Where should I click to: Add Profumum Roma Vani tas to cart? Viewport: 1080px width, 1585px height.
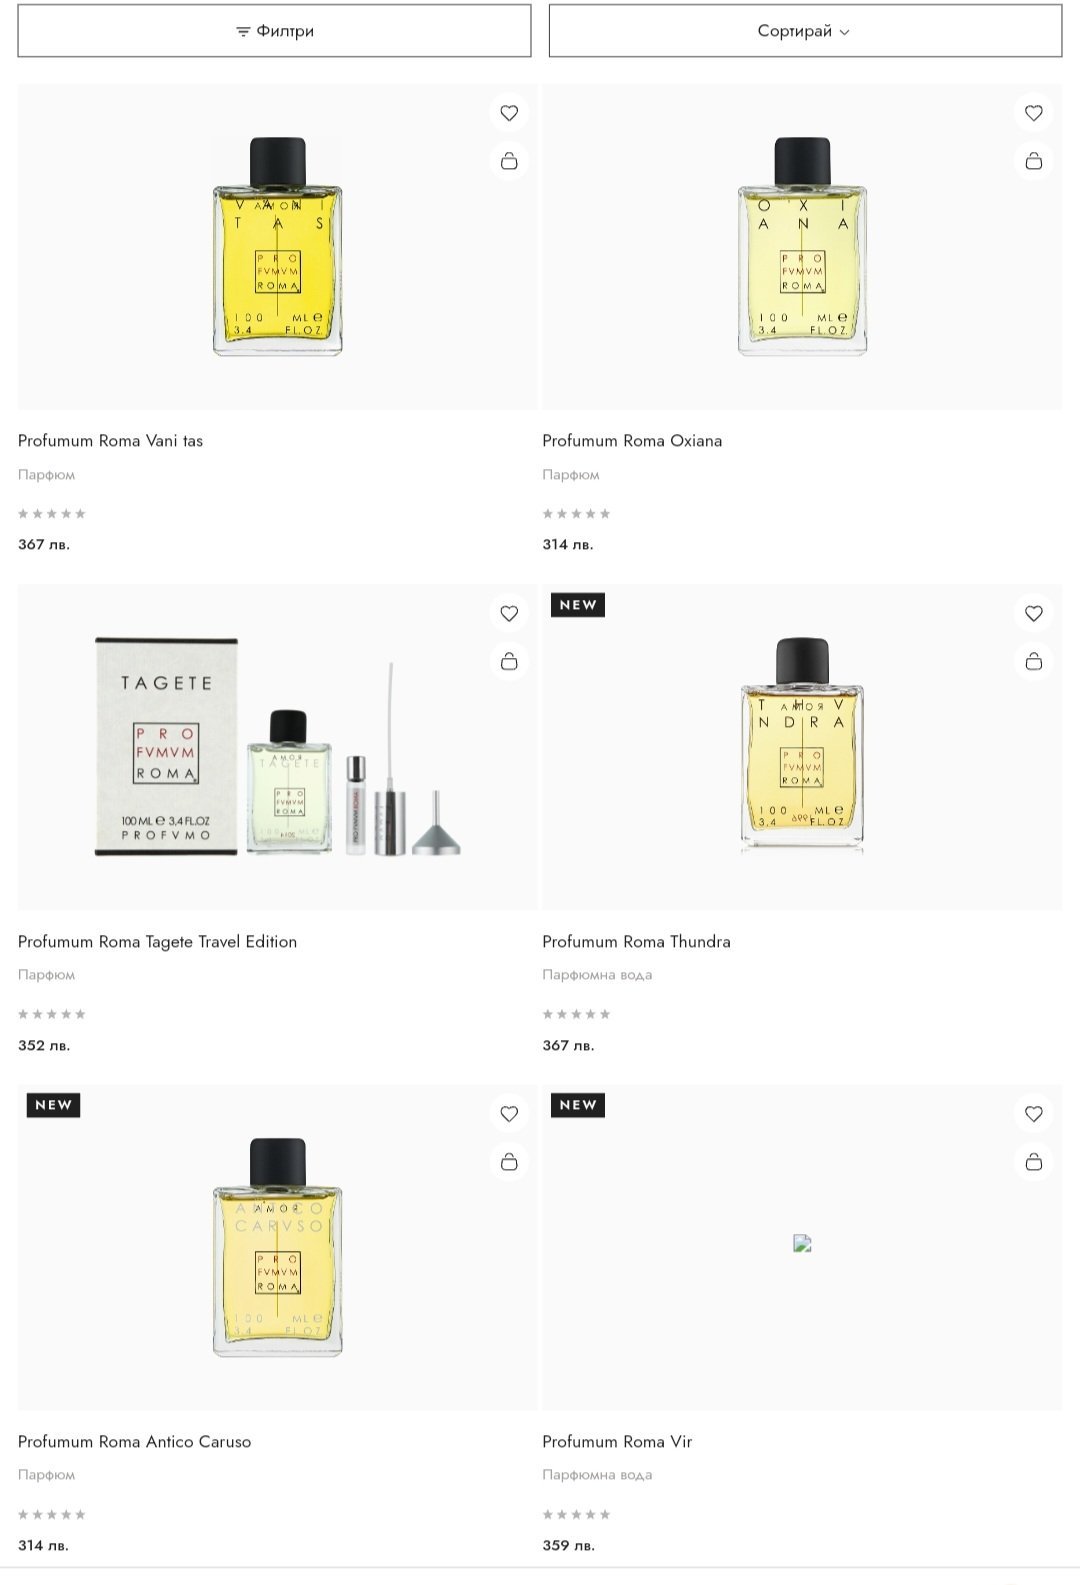click(509, 161)
